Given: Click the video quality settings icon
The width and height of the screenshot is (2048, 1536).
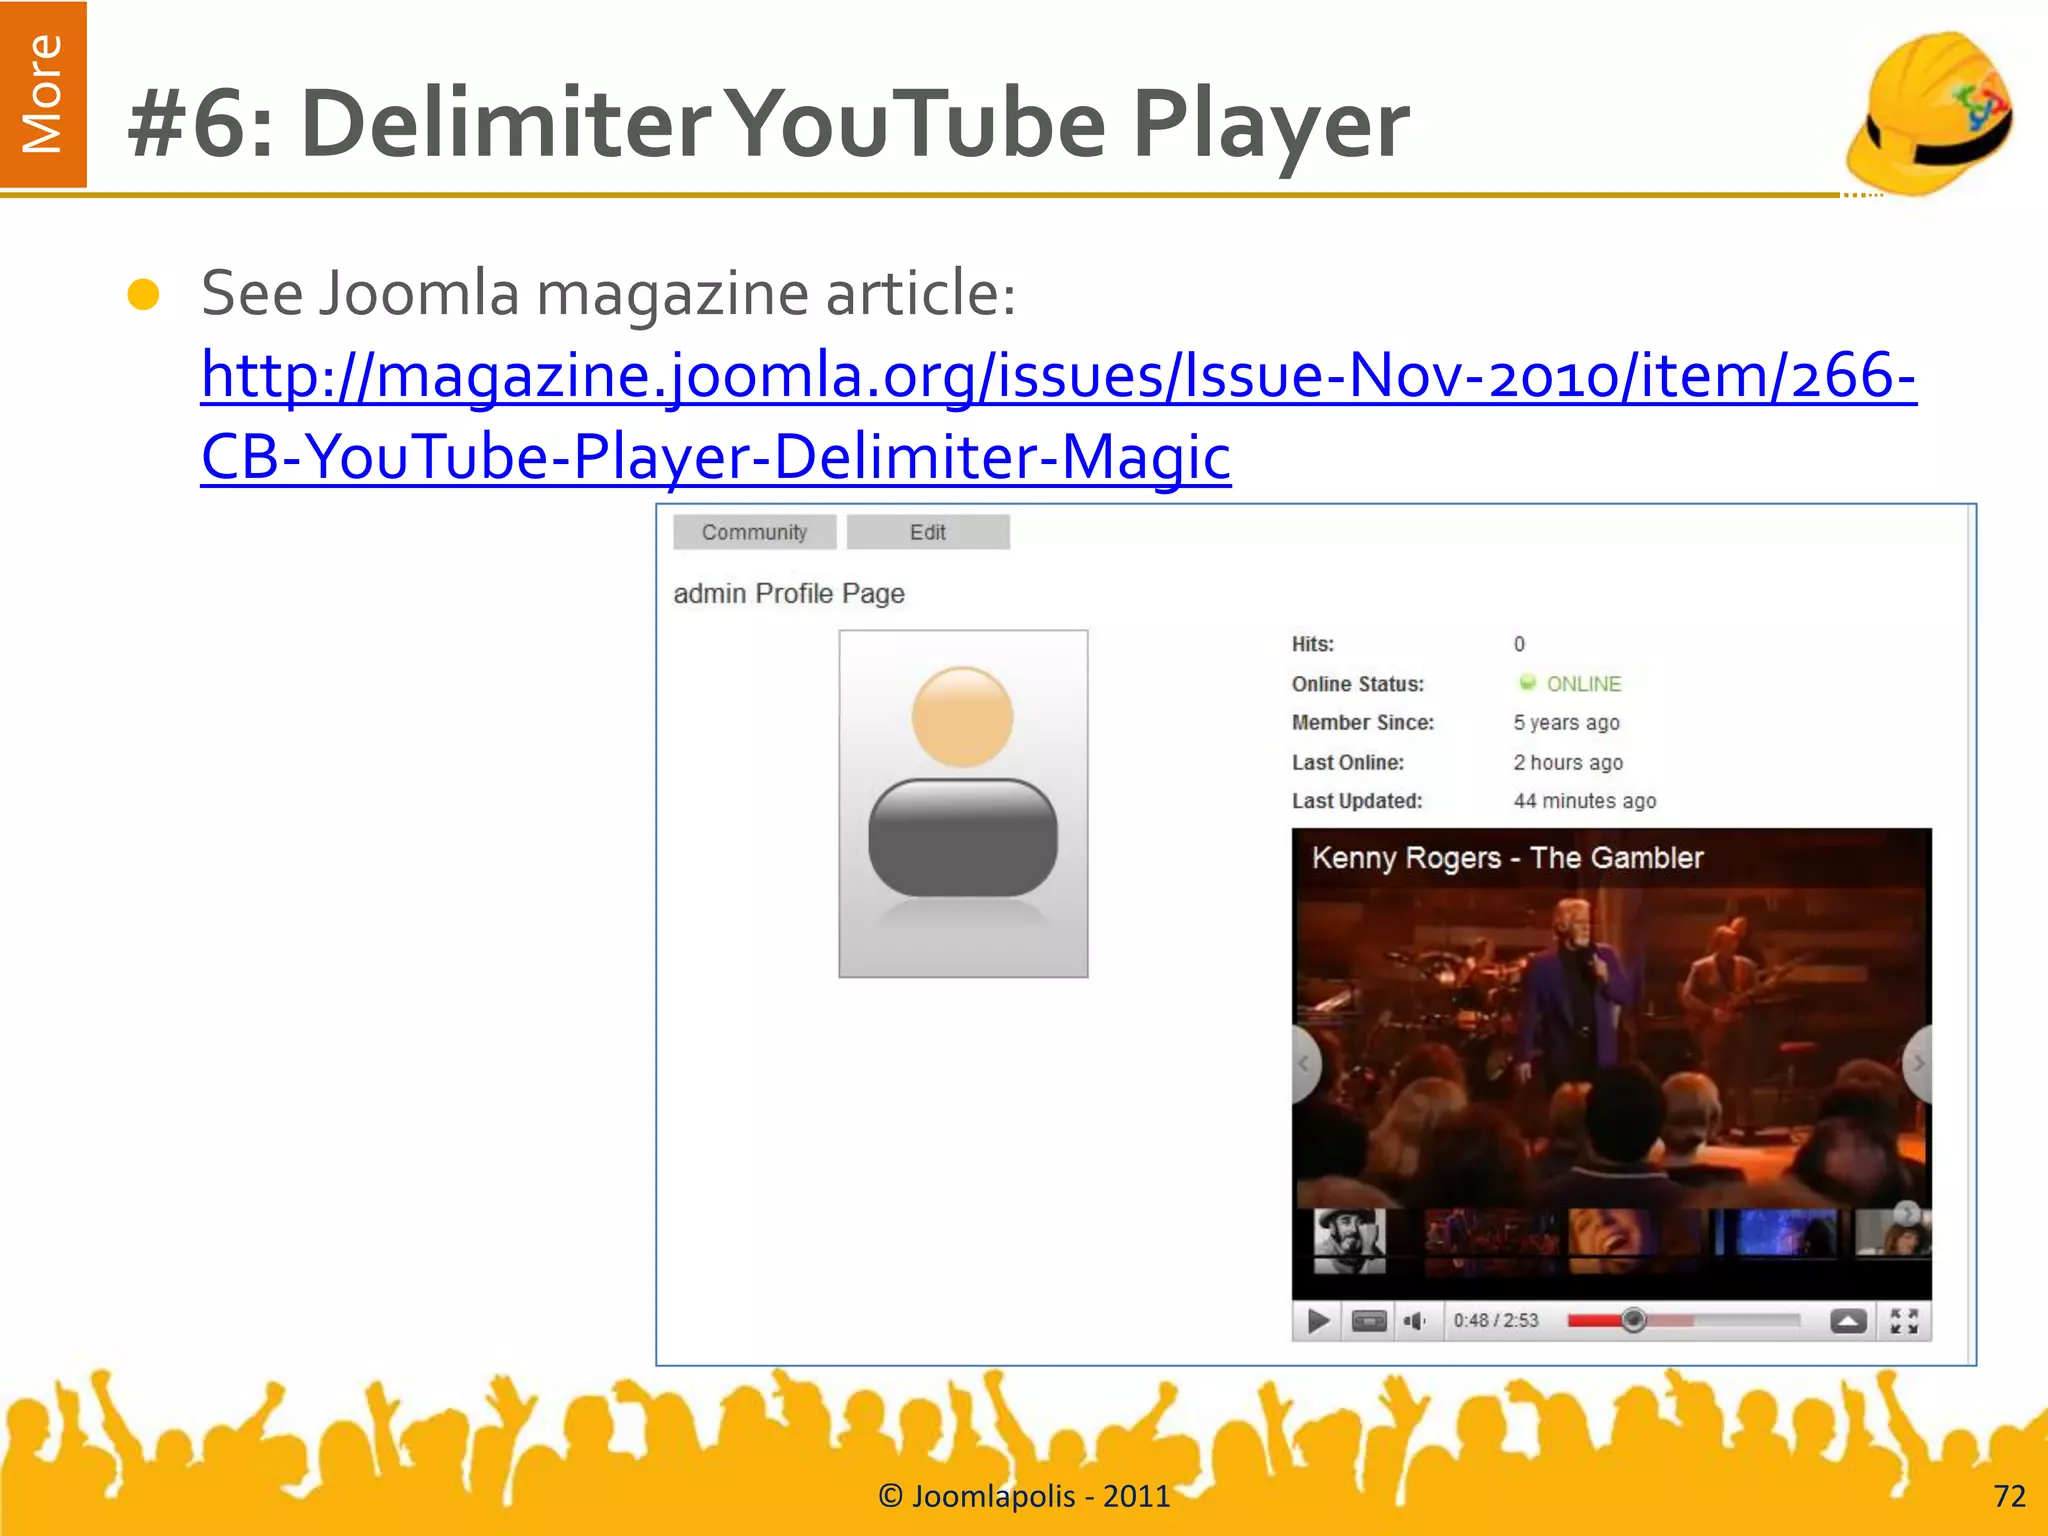Looking at the screenshot, I should [x=1369, y=1321].
